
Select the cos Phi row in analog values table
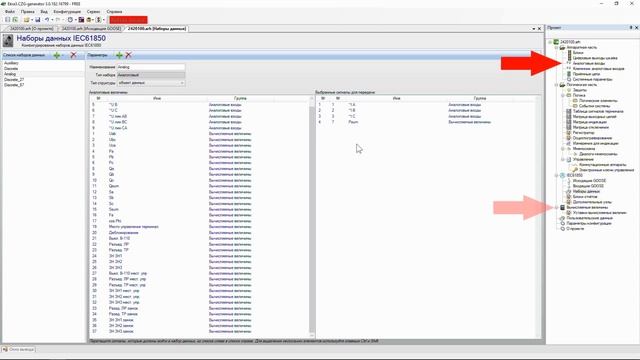tap(200, 221)
